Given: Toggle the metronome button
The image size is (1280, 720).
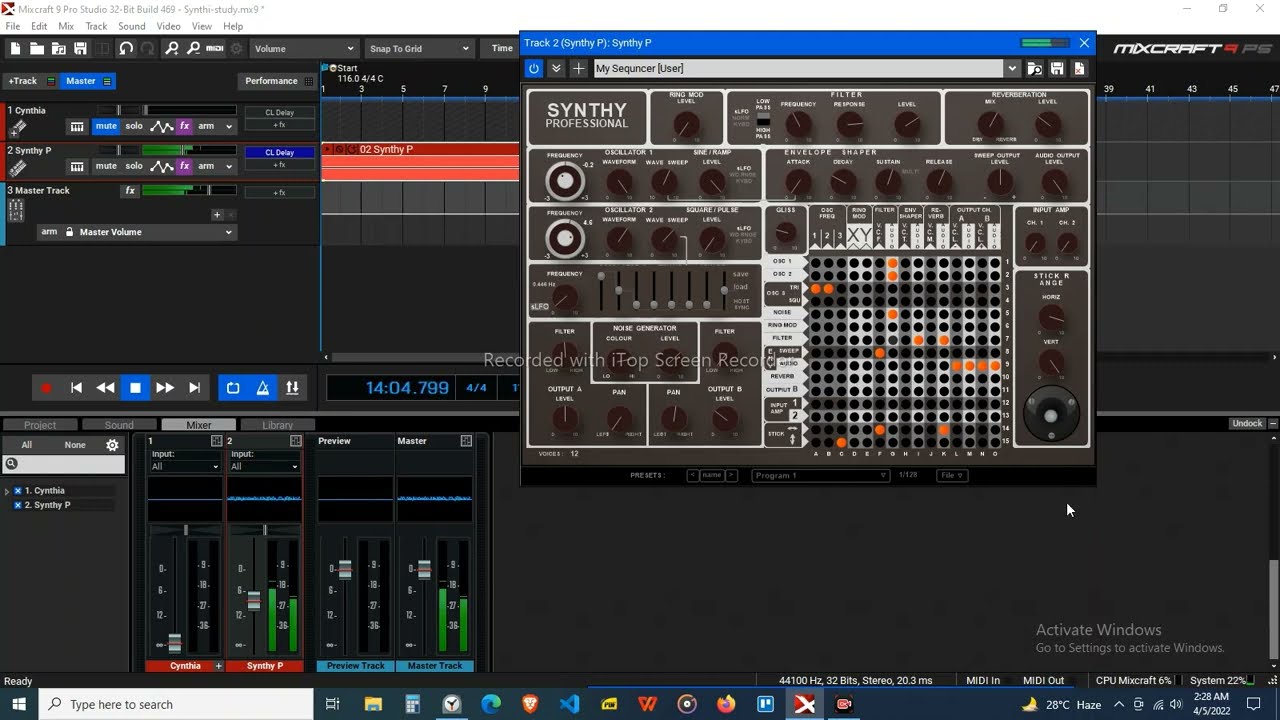Looking at the screenshot, I should click(263, 388).
